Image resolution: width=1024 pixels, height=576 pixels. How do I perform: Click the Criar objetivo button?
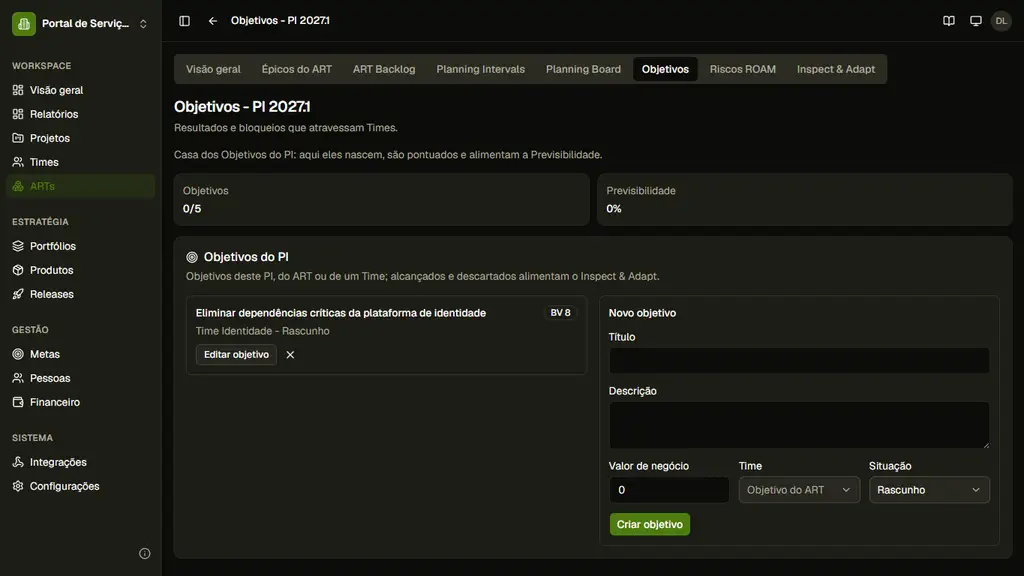(x=650, y=524)
